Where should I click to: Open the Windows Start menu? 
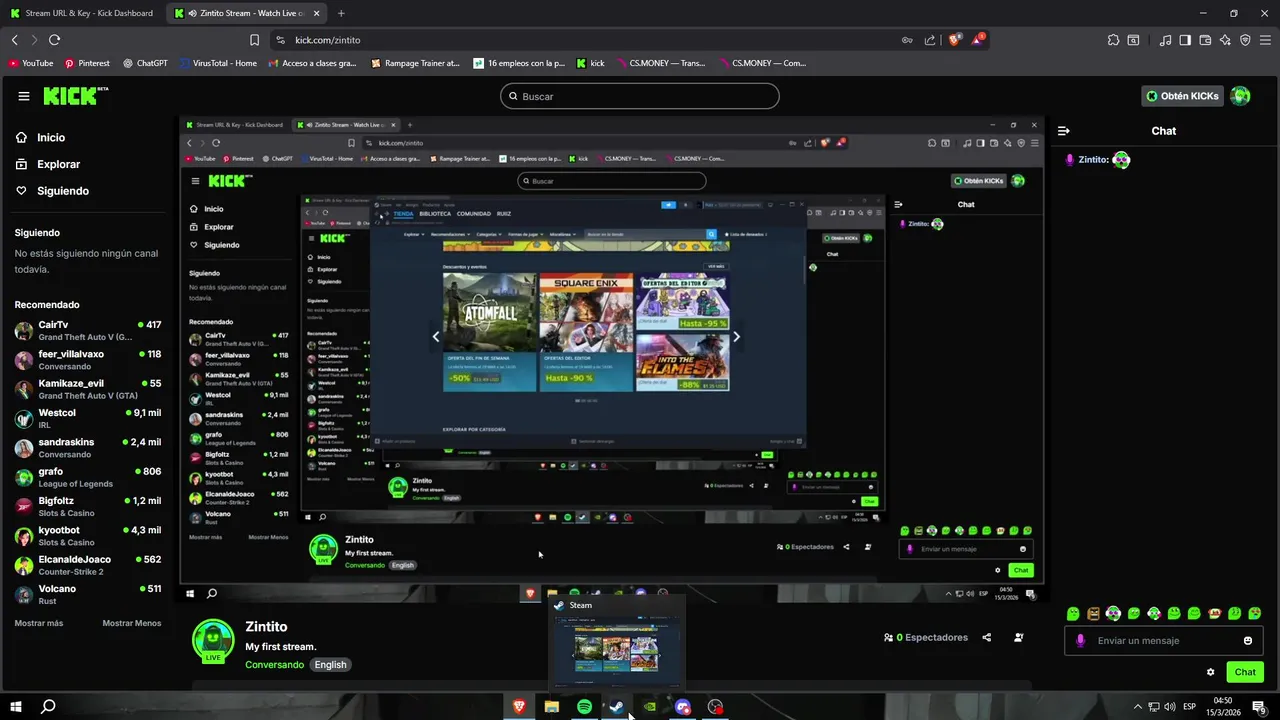pos(16,706)
